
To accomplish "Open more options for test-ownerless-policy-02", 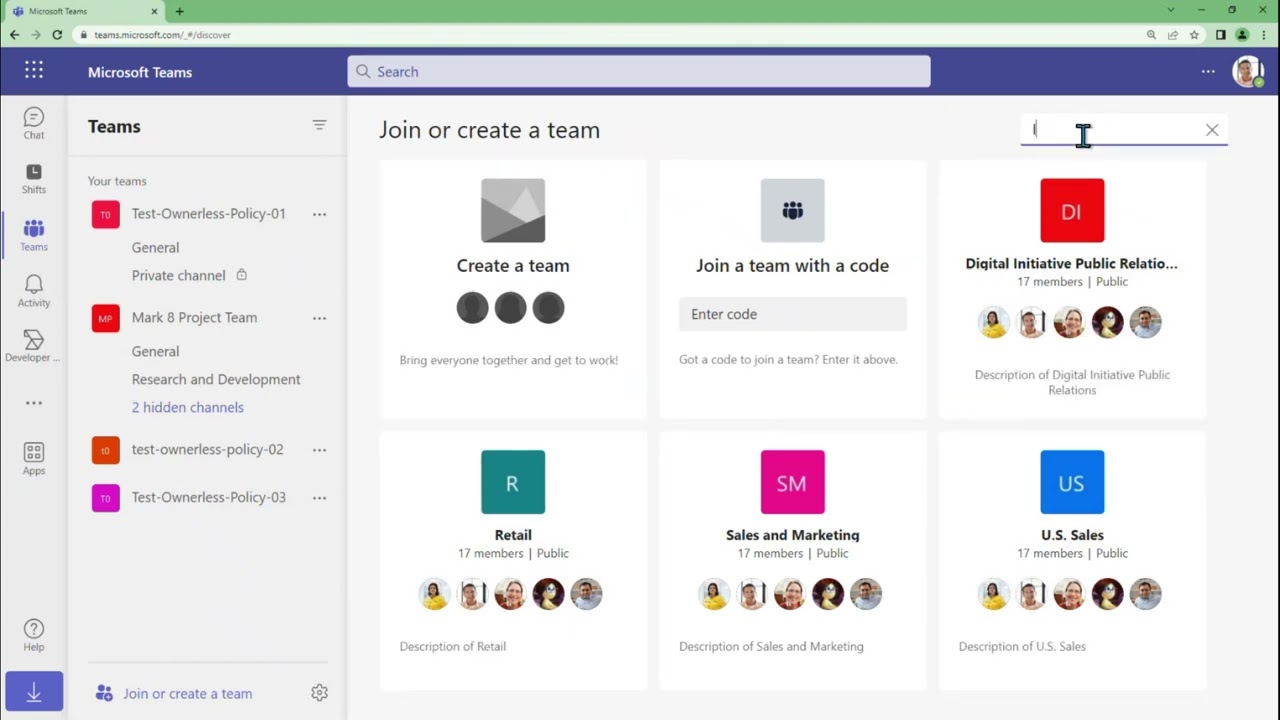I will click(319, 450).
